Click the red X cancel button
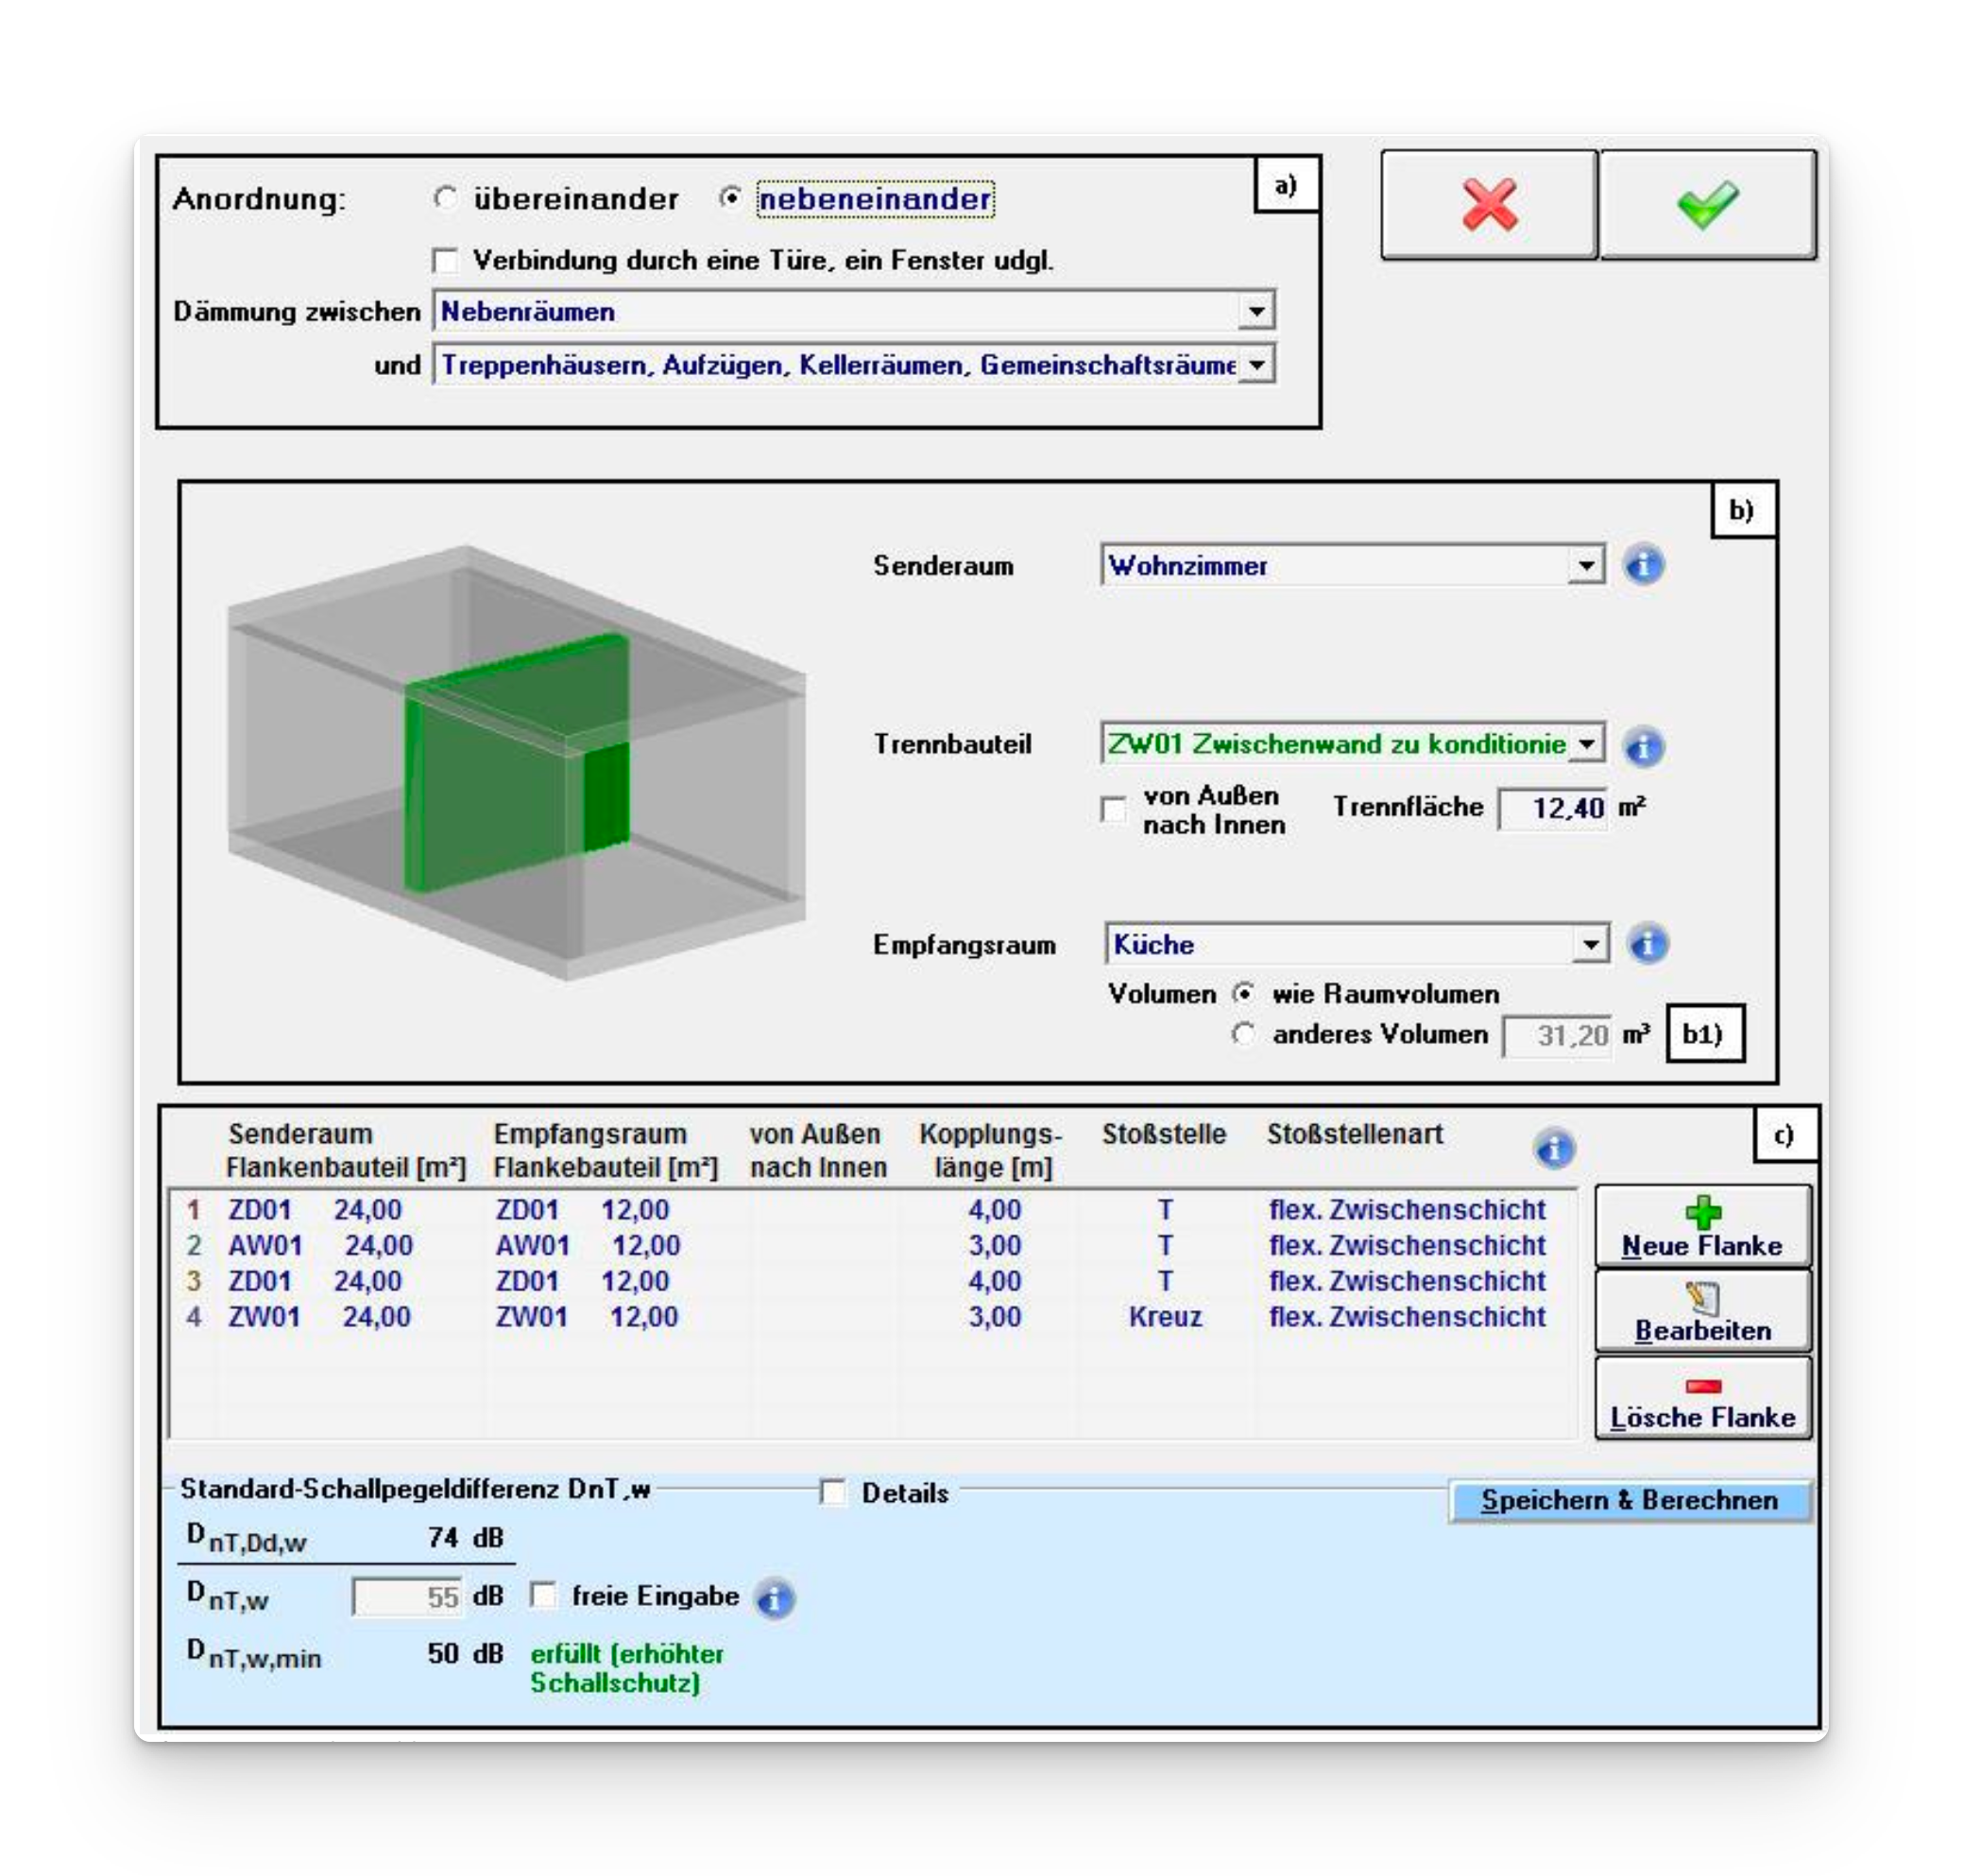The height and width of the screenshot is (1876, 1963). [x=1488, y=205]
